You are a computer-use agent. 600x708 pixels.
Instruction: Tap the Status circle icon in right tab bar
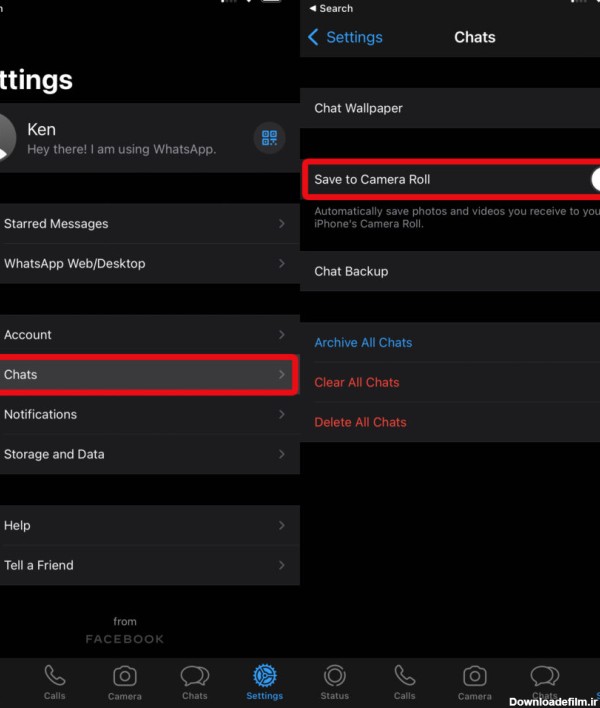tap(335, 677)
